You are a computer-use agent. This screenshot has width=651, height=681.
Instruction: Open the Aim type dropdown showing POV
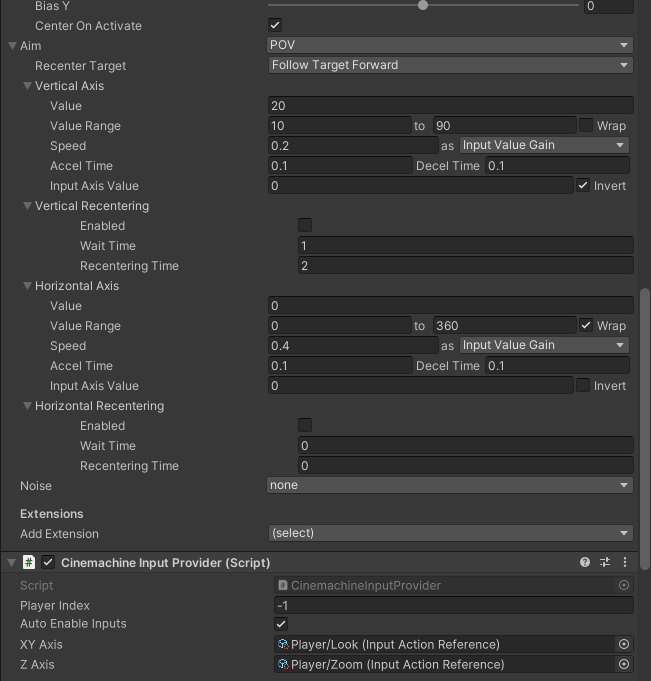point(451,45)
